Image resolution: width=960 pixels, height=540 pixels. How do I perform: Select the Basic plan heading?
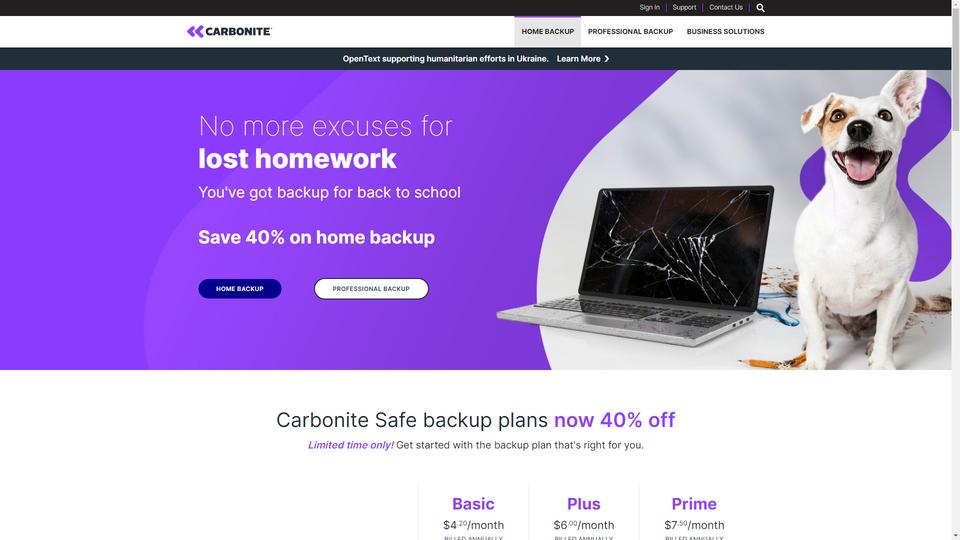[x=473, y=504]
